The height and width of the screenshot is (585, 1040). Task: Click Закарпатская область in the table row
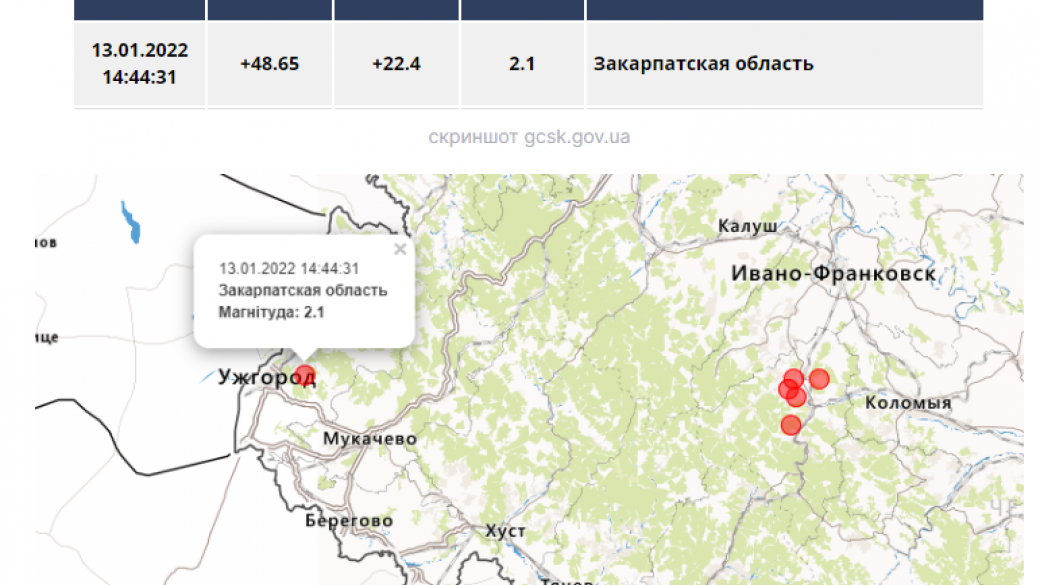(703, 64)
